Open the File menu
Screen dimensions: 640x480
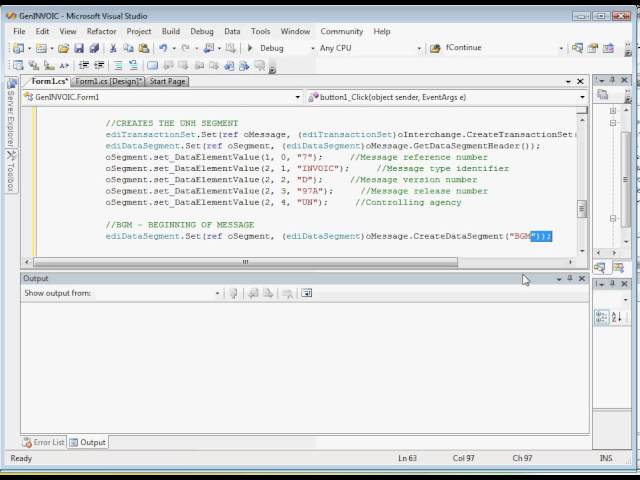point(19,31)
